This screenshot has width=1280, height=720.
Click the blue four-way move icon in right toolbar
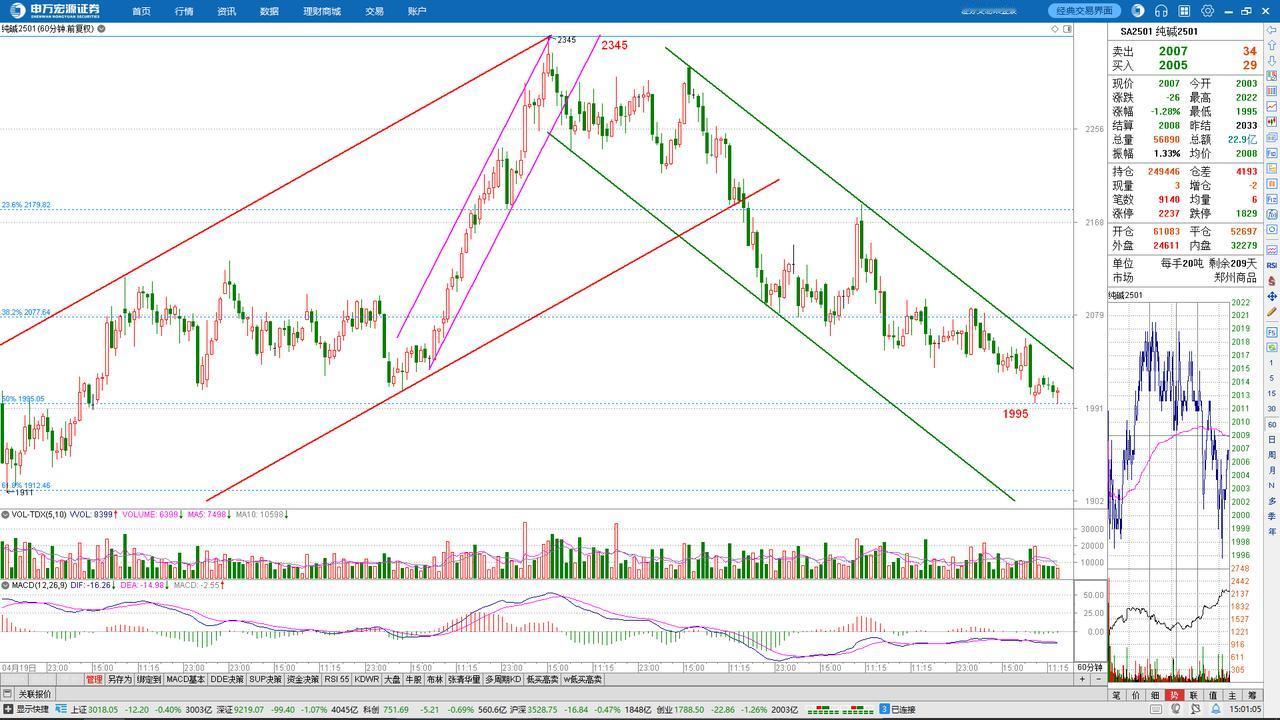(x=1271, y=297)
